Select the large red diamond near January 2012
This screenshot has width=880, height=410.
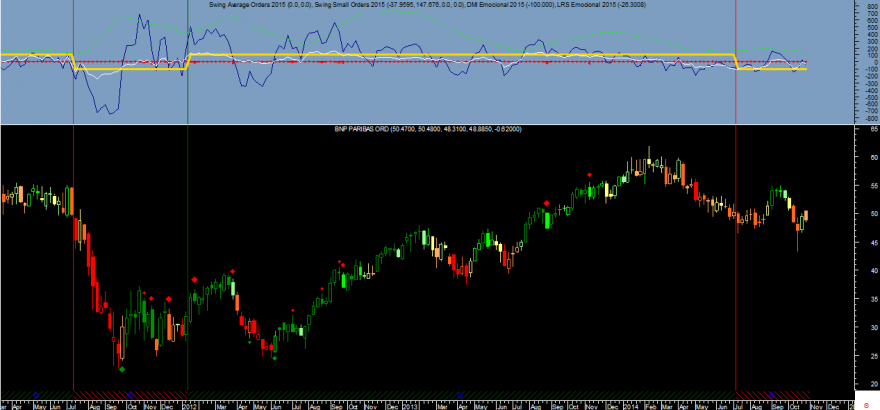tap(194, 279)
